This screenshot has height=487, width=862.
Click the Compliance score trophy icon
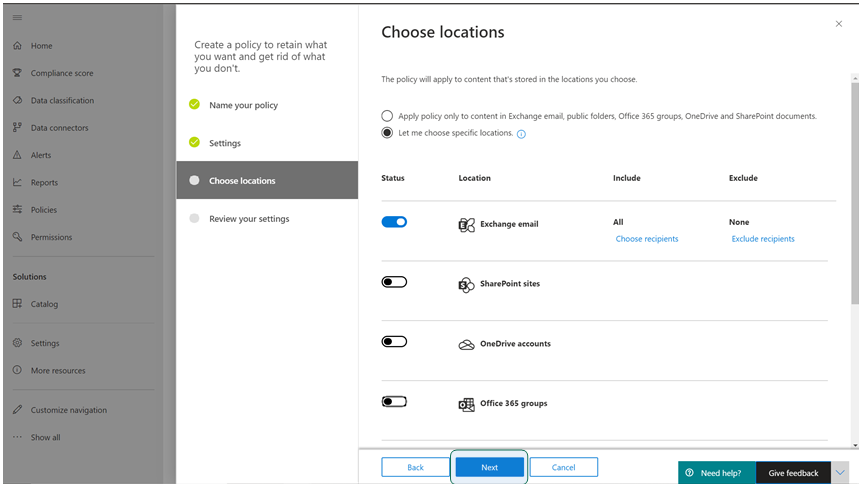(x=18, y=73)
